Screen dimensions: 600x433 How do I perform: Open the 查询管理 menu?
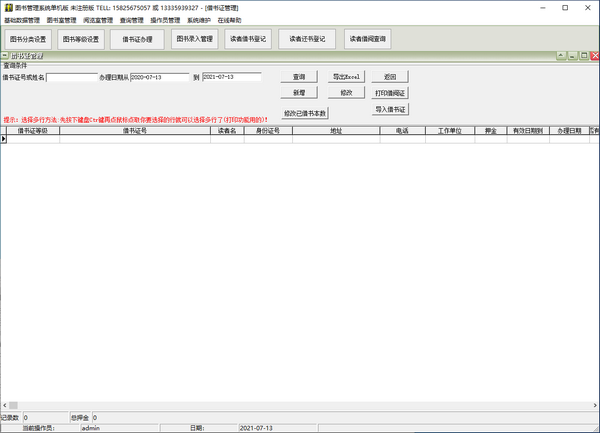pos(132,20)
